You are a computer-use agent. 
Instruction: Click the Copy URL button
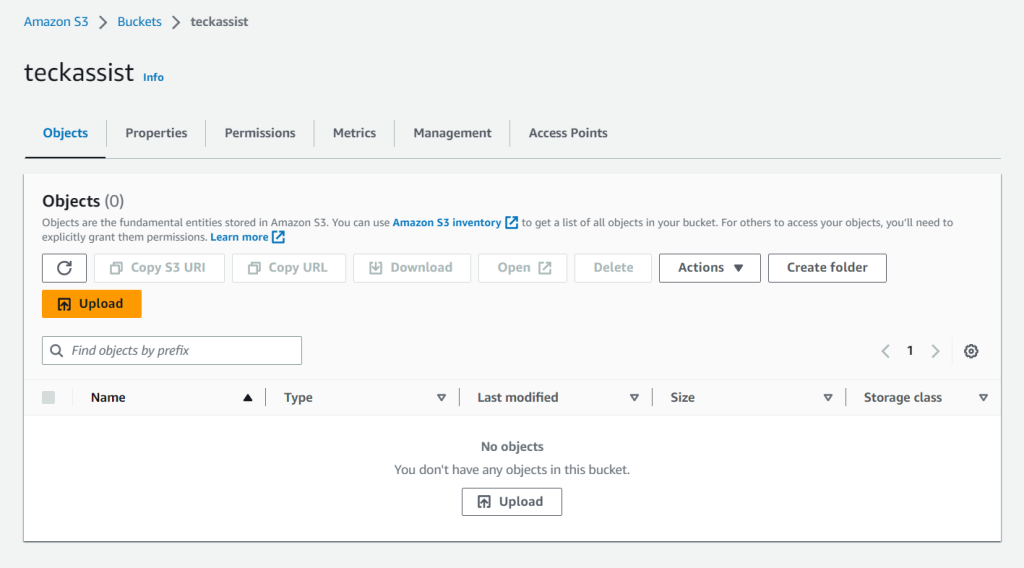(x=288, y=268)
